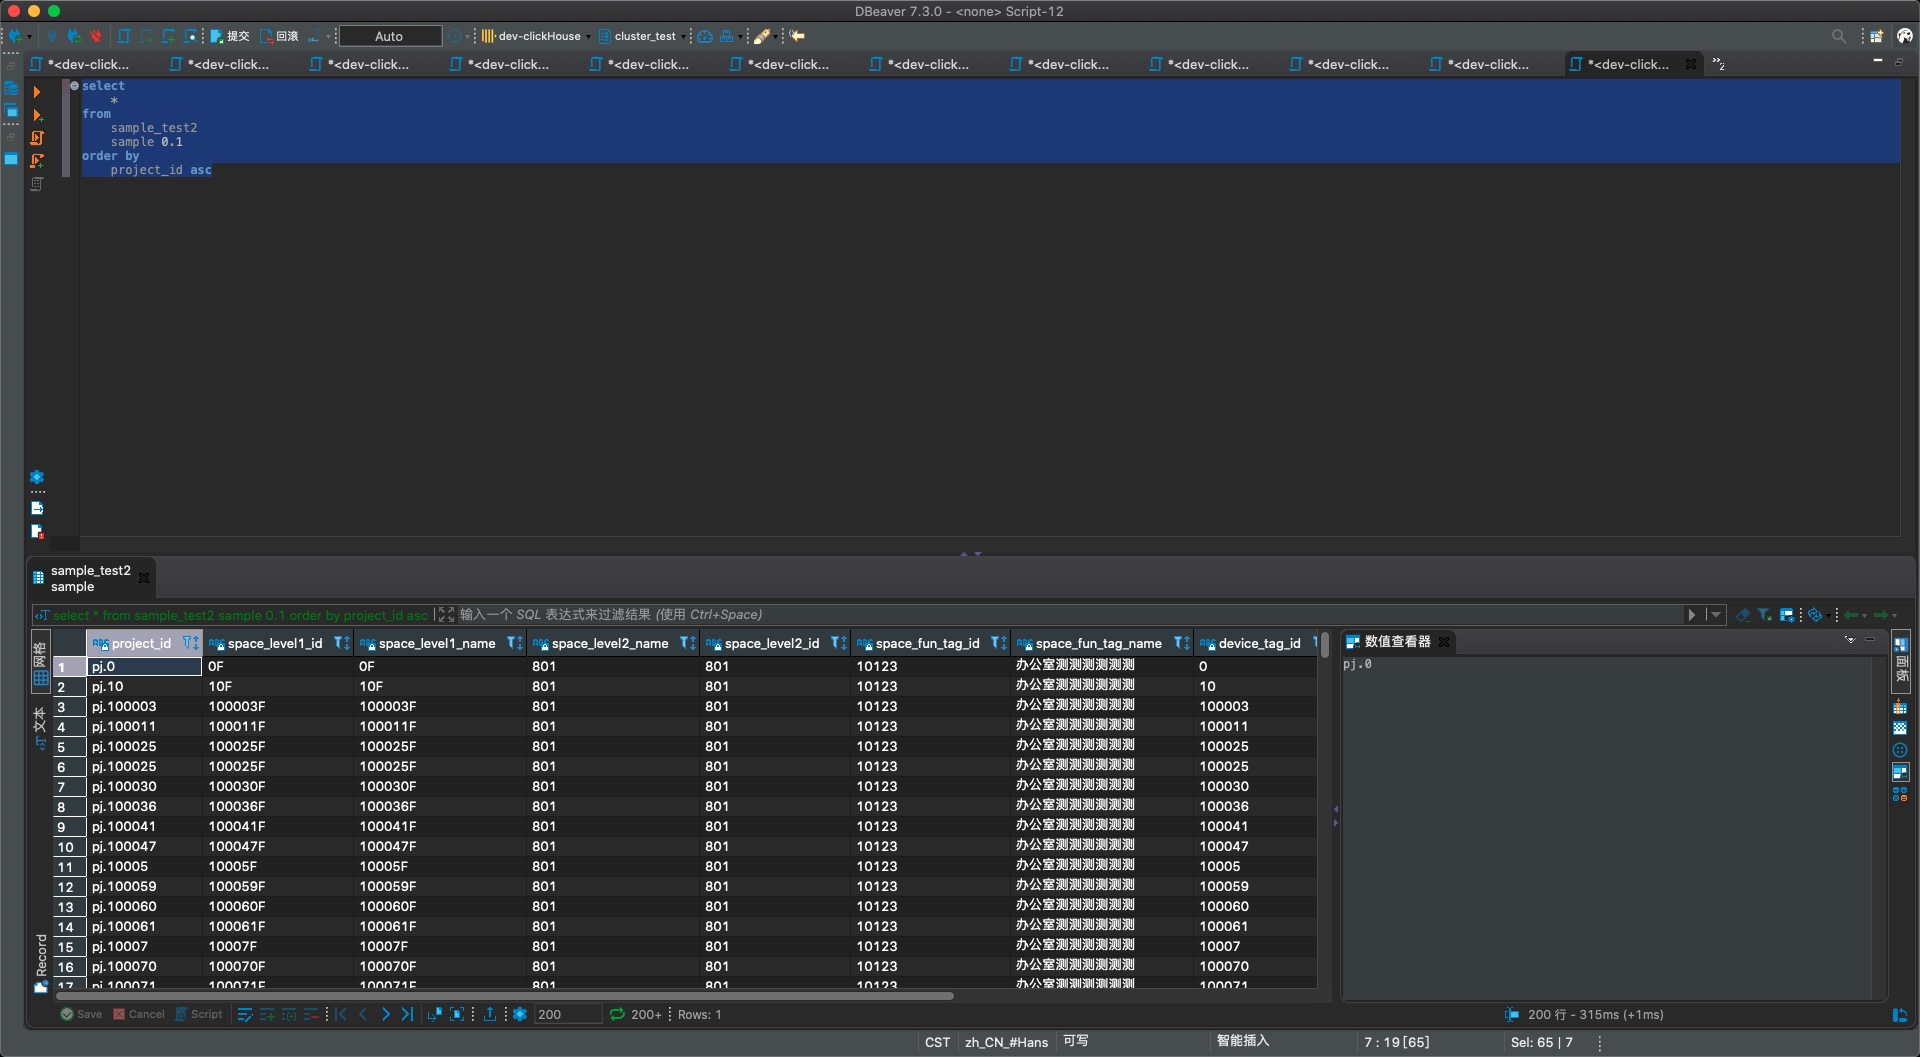Apply filter with the play arrow button
Screen dimensions: 1920x1057
[x=1692, y=615]
